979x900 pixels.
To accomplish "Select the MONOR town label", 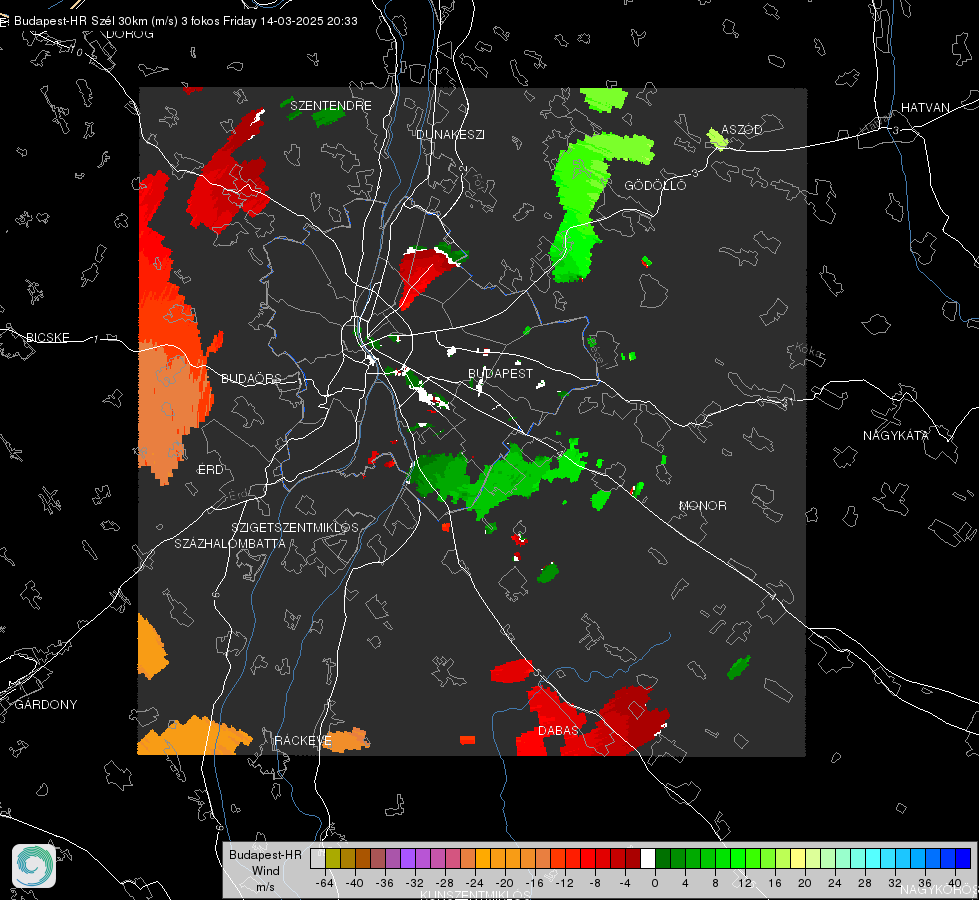I will click(x=702, y=505).
